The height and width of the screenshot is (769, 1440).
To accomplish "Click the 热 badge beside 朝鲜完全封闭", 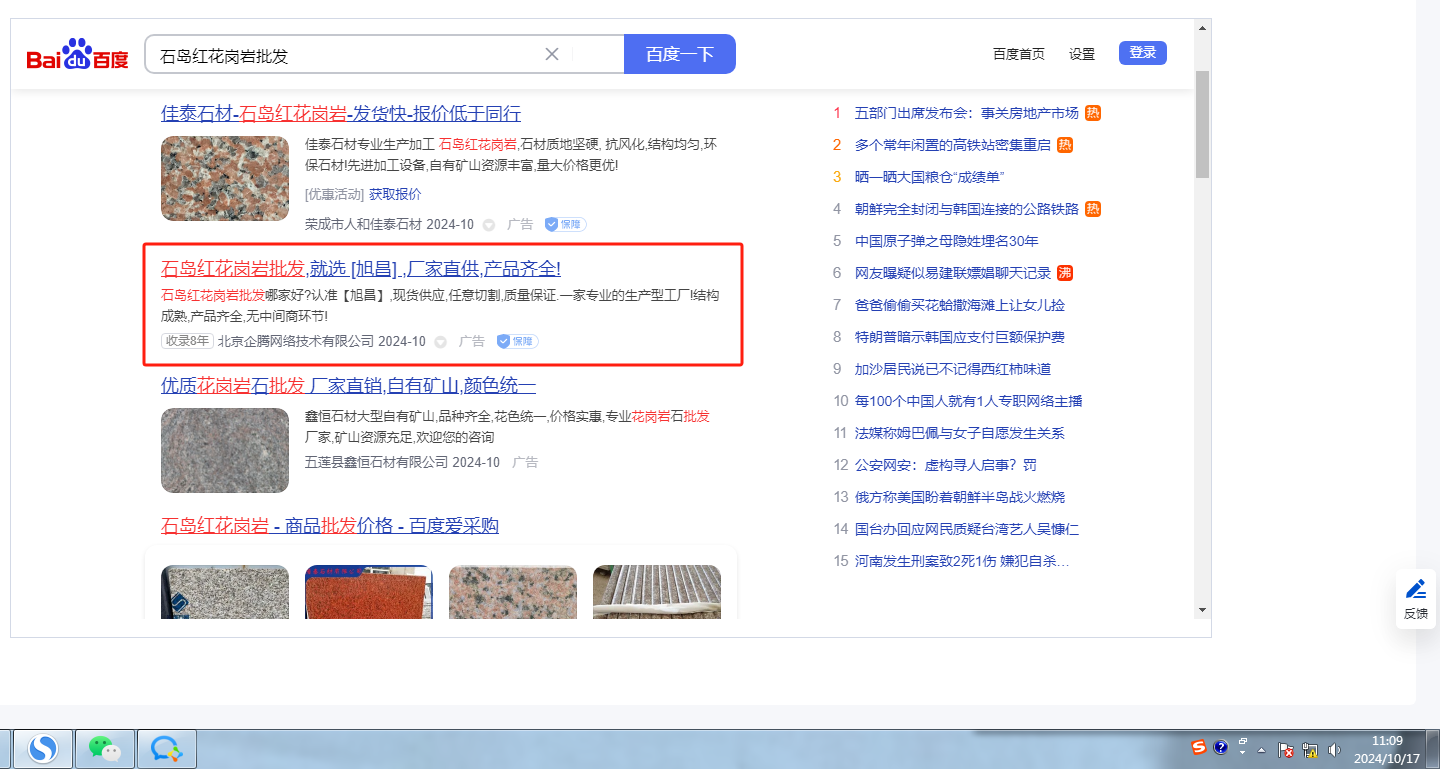I will point(1093,209).
